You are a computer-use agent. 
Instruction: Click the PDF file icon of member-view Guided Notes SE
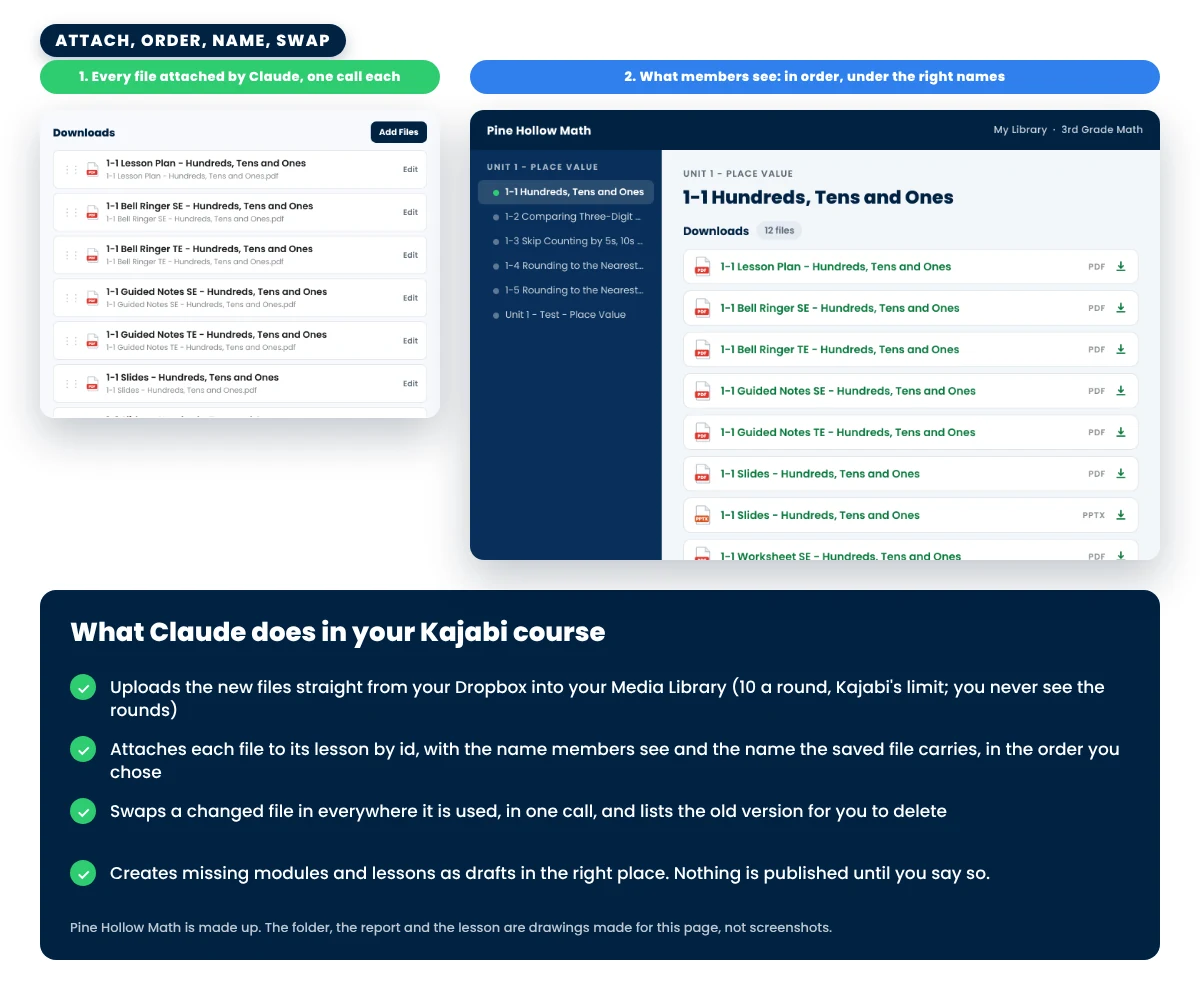coord(702,391)
